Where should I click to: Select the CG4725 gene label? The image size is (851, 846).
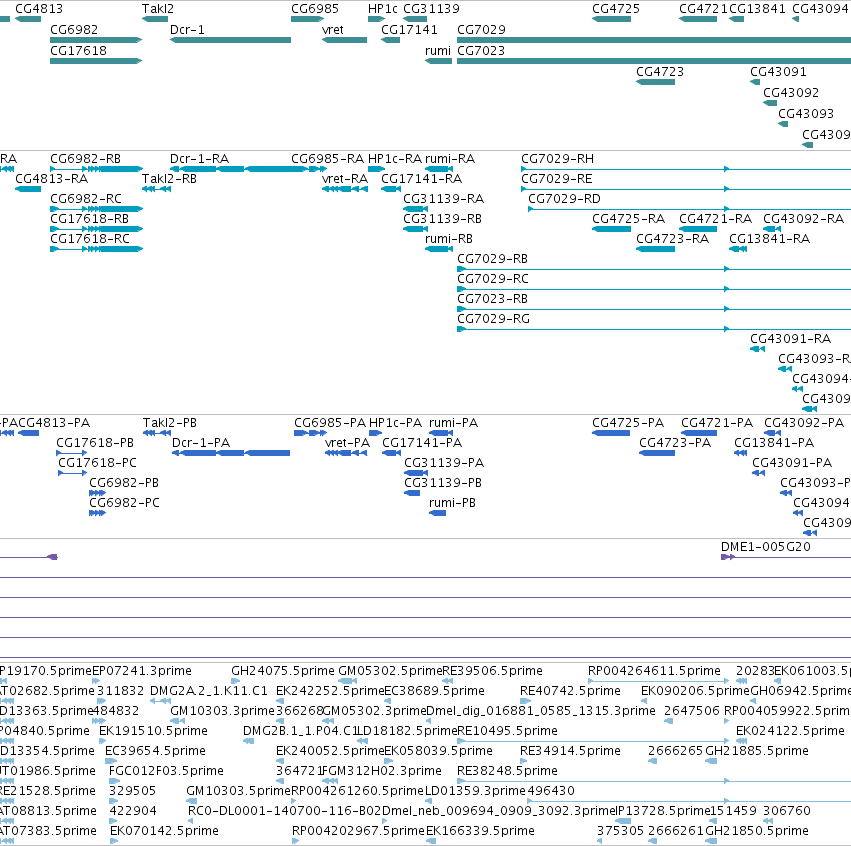click(616, 9)
